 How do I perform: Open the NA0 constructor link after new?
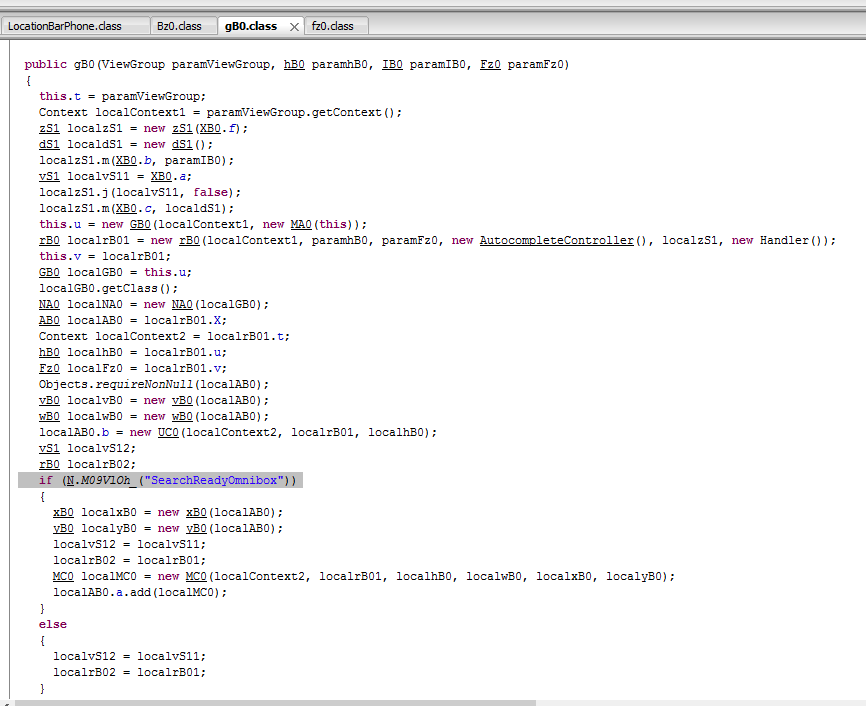182,304
